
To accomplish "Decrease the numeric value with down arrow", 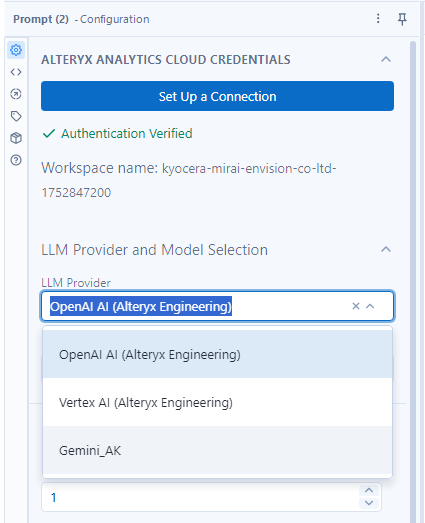I will tap(369, 503).
